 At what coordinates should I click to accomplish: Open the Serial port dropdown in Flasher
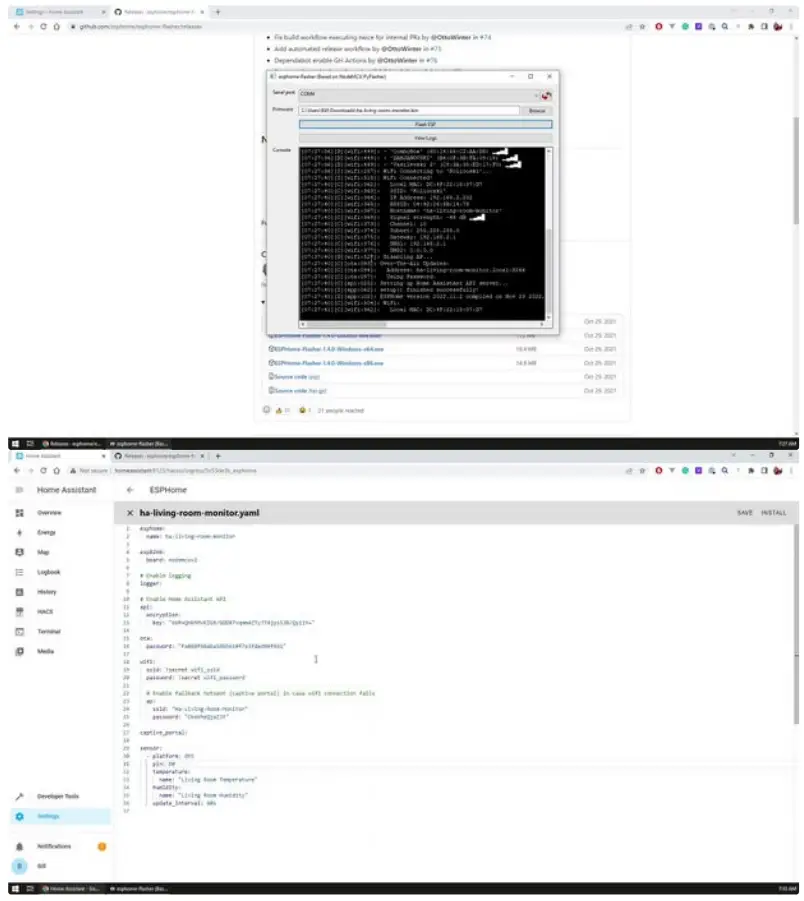[419, 94]
